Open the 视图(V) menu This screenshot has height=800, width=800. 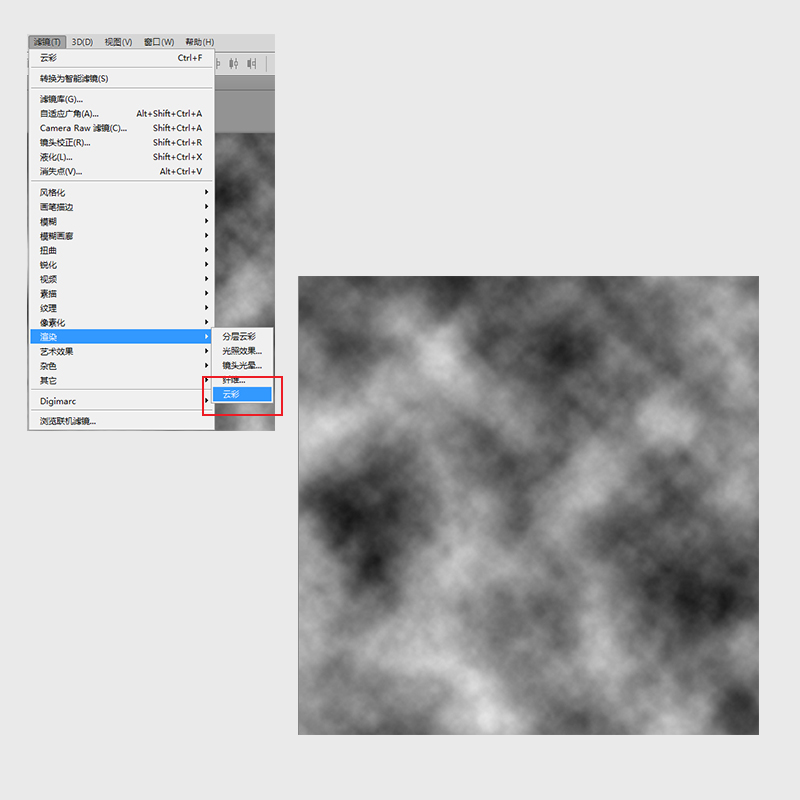(x=118, y=42)
